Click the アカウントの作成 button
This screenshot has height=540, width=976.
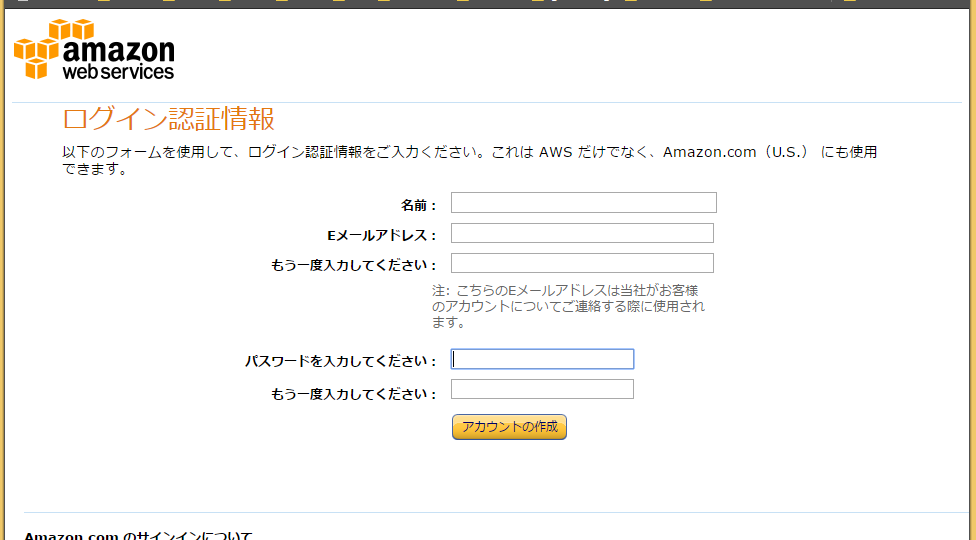(x=509, y=427)
